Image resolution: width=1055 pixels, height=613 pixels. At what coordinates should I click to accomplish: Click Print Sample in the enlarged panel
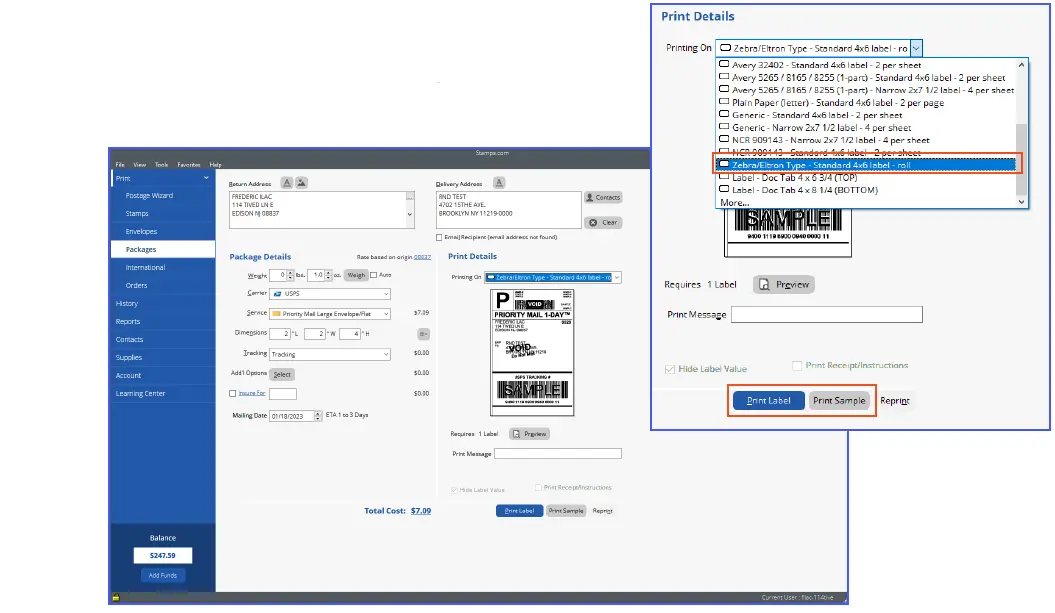click(x=839, y=400)
